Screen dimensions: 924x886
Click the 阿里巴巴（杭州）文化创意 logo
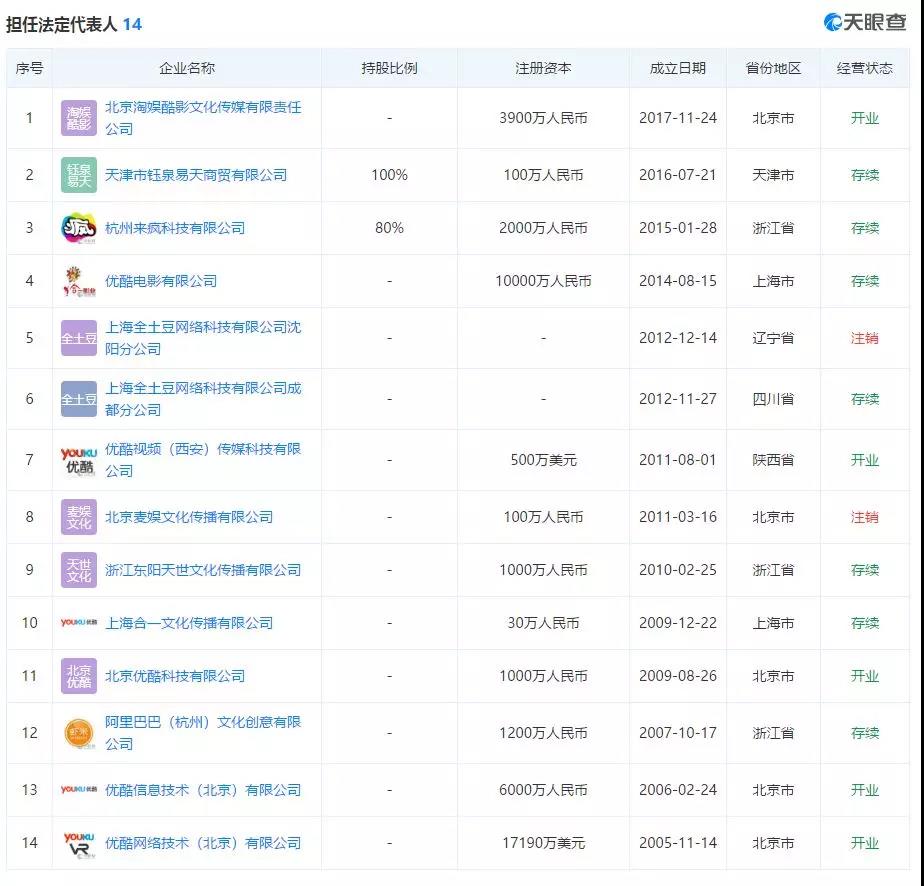point(79,733)
